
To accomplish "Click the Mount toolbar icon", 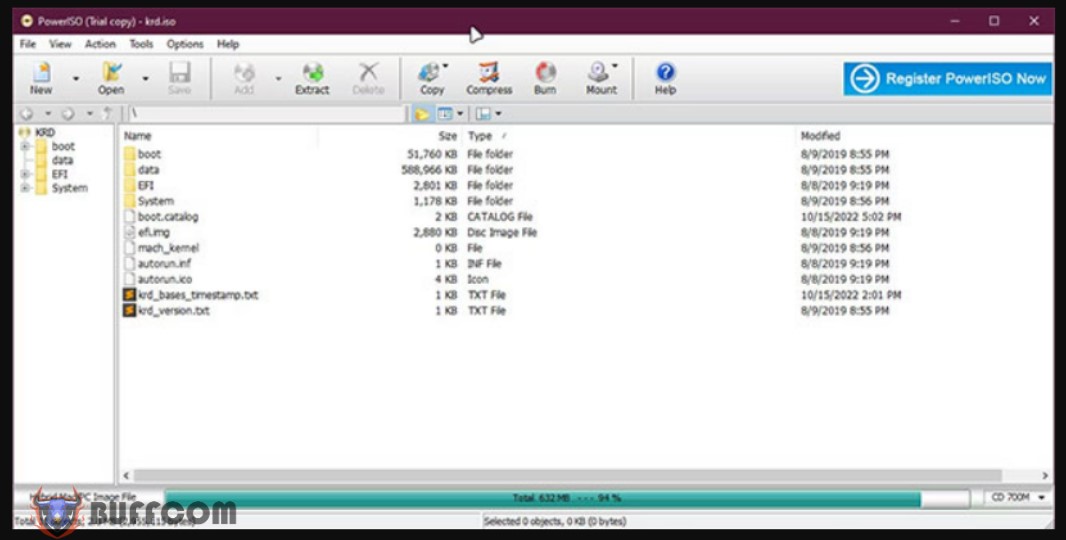I will [x=602, y=78].
